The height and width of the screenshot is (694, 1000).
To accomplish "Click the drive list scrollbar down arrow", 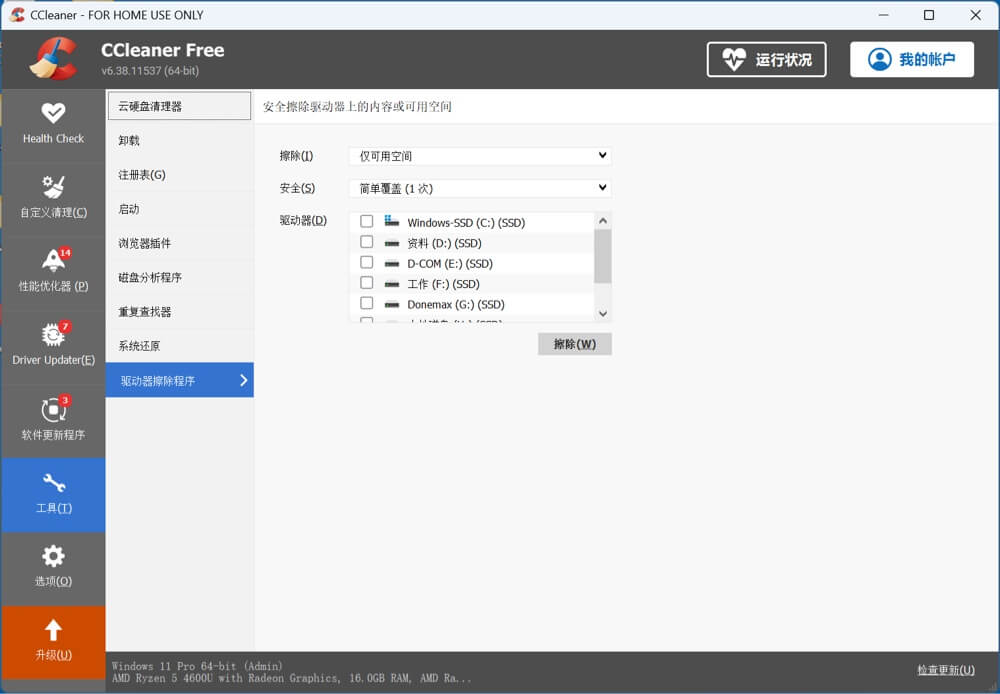I will 602,313.
